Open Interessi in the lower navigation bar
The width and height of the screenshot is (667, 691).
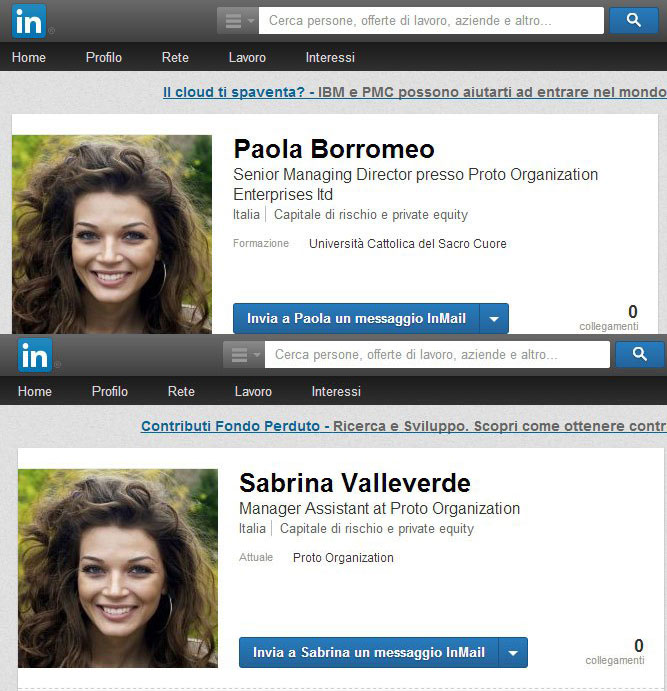pyautogui.click(x=336, y=391)
